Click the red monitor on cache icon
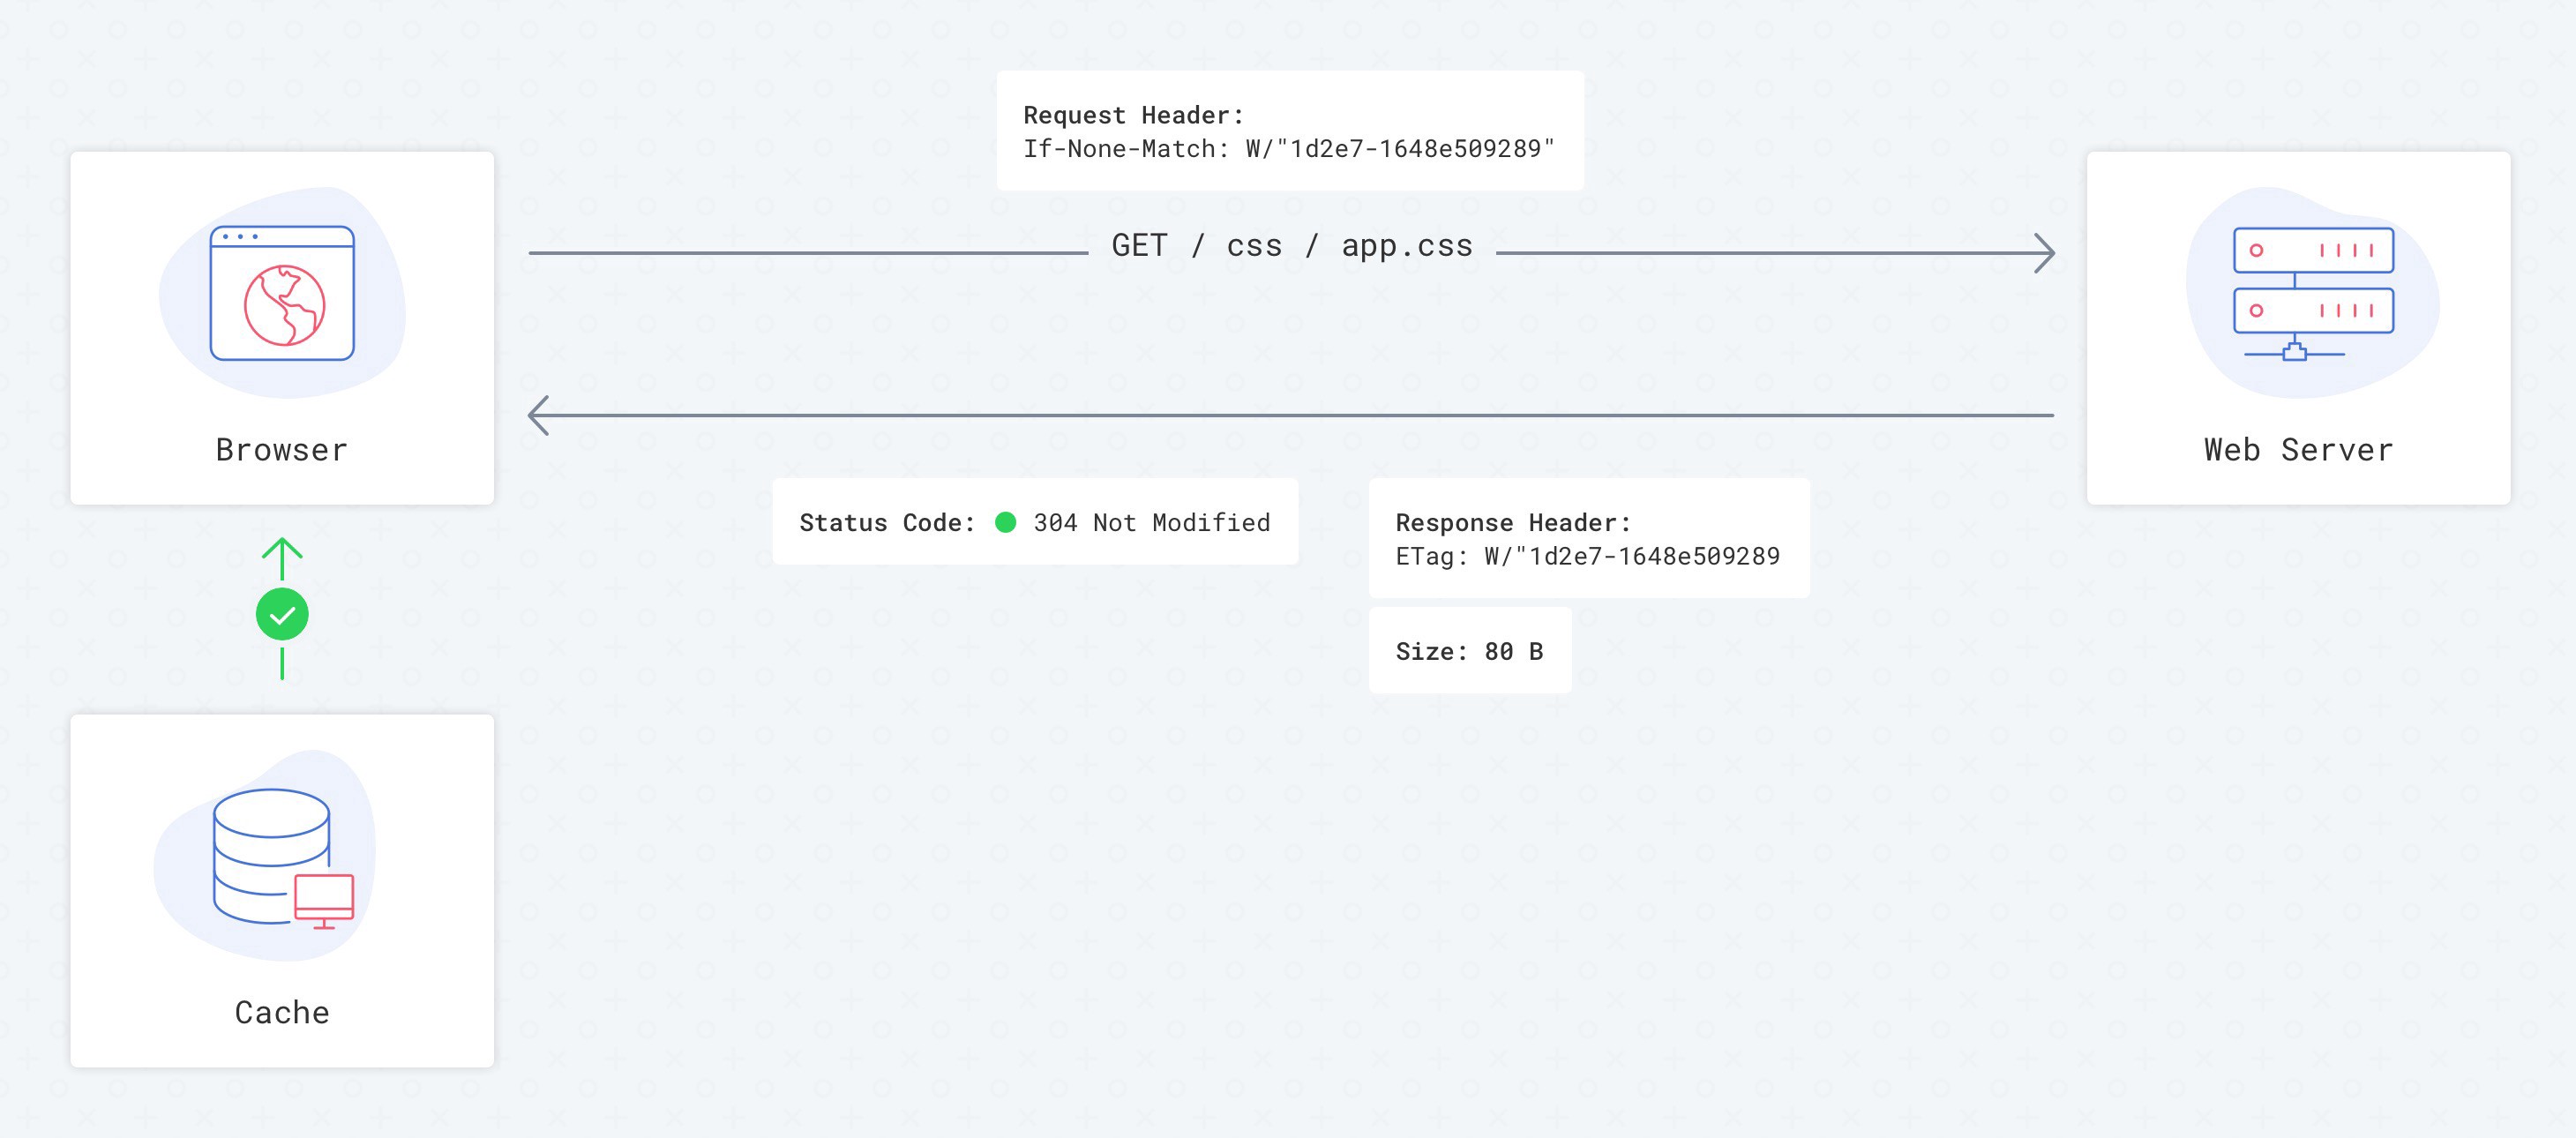This screenshot has height=1138, width=2576. click(x=324, y=901)
